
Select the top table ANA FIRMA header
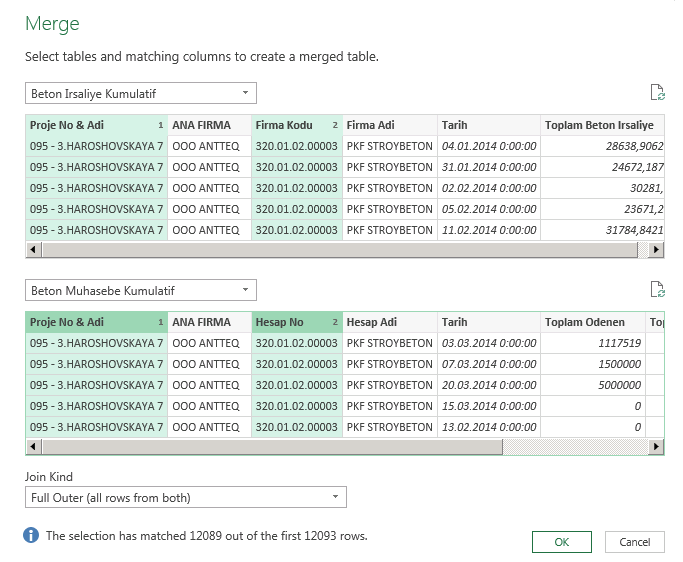pos(210,125)
